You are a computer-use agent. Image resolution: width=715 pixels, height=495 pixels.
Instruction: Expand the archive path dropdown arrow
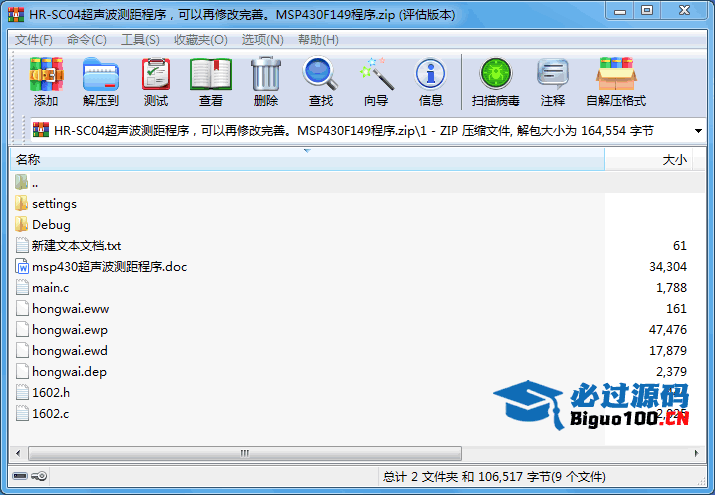(x=698, y=131)
